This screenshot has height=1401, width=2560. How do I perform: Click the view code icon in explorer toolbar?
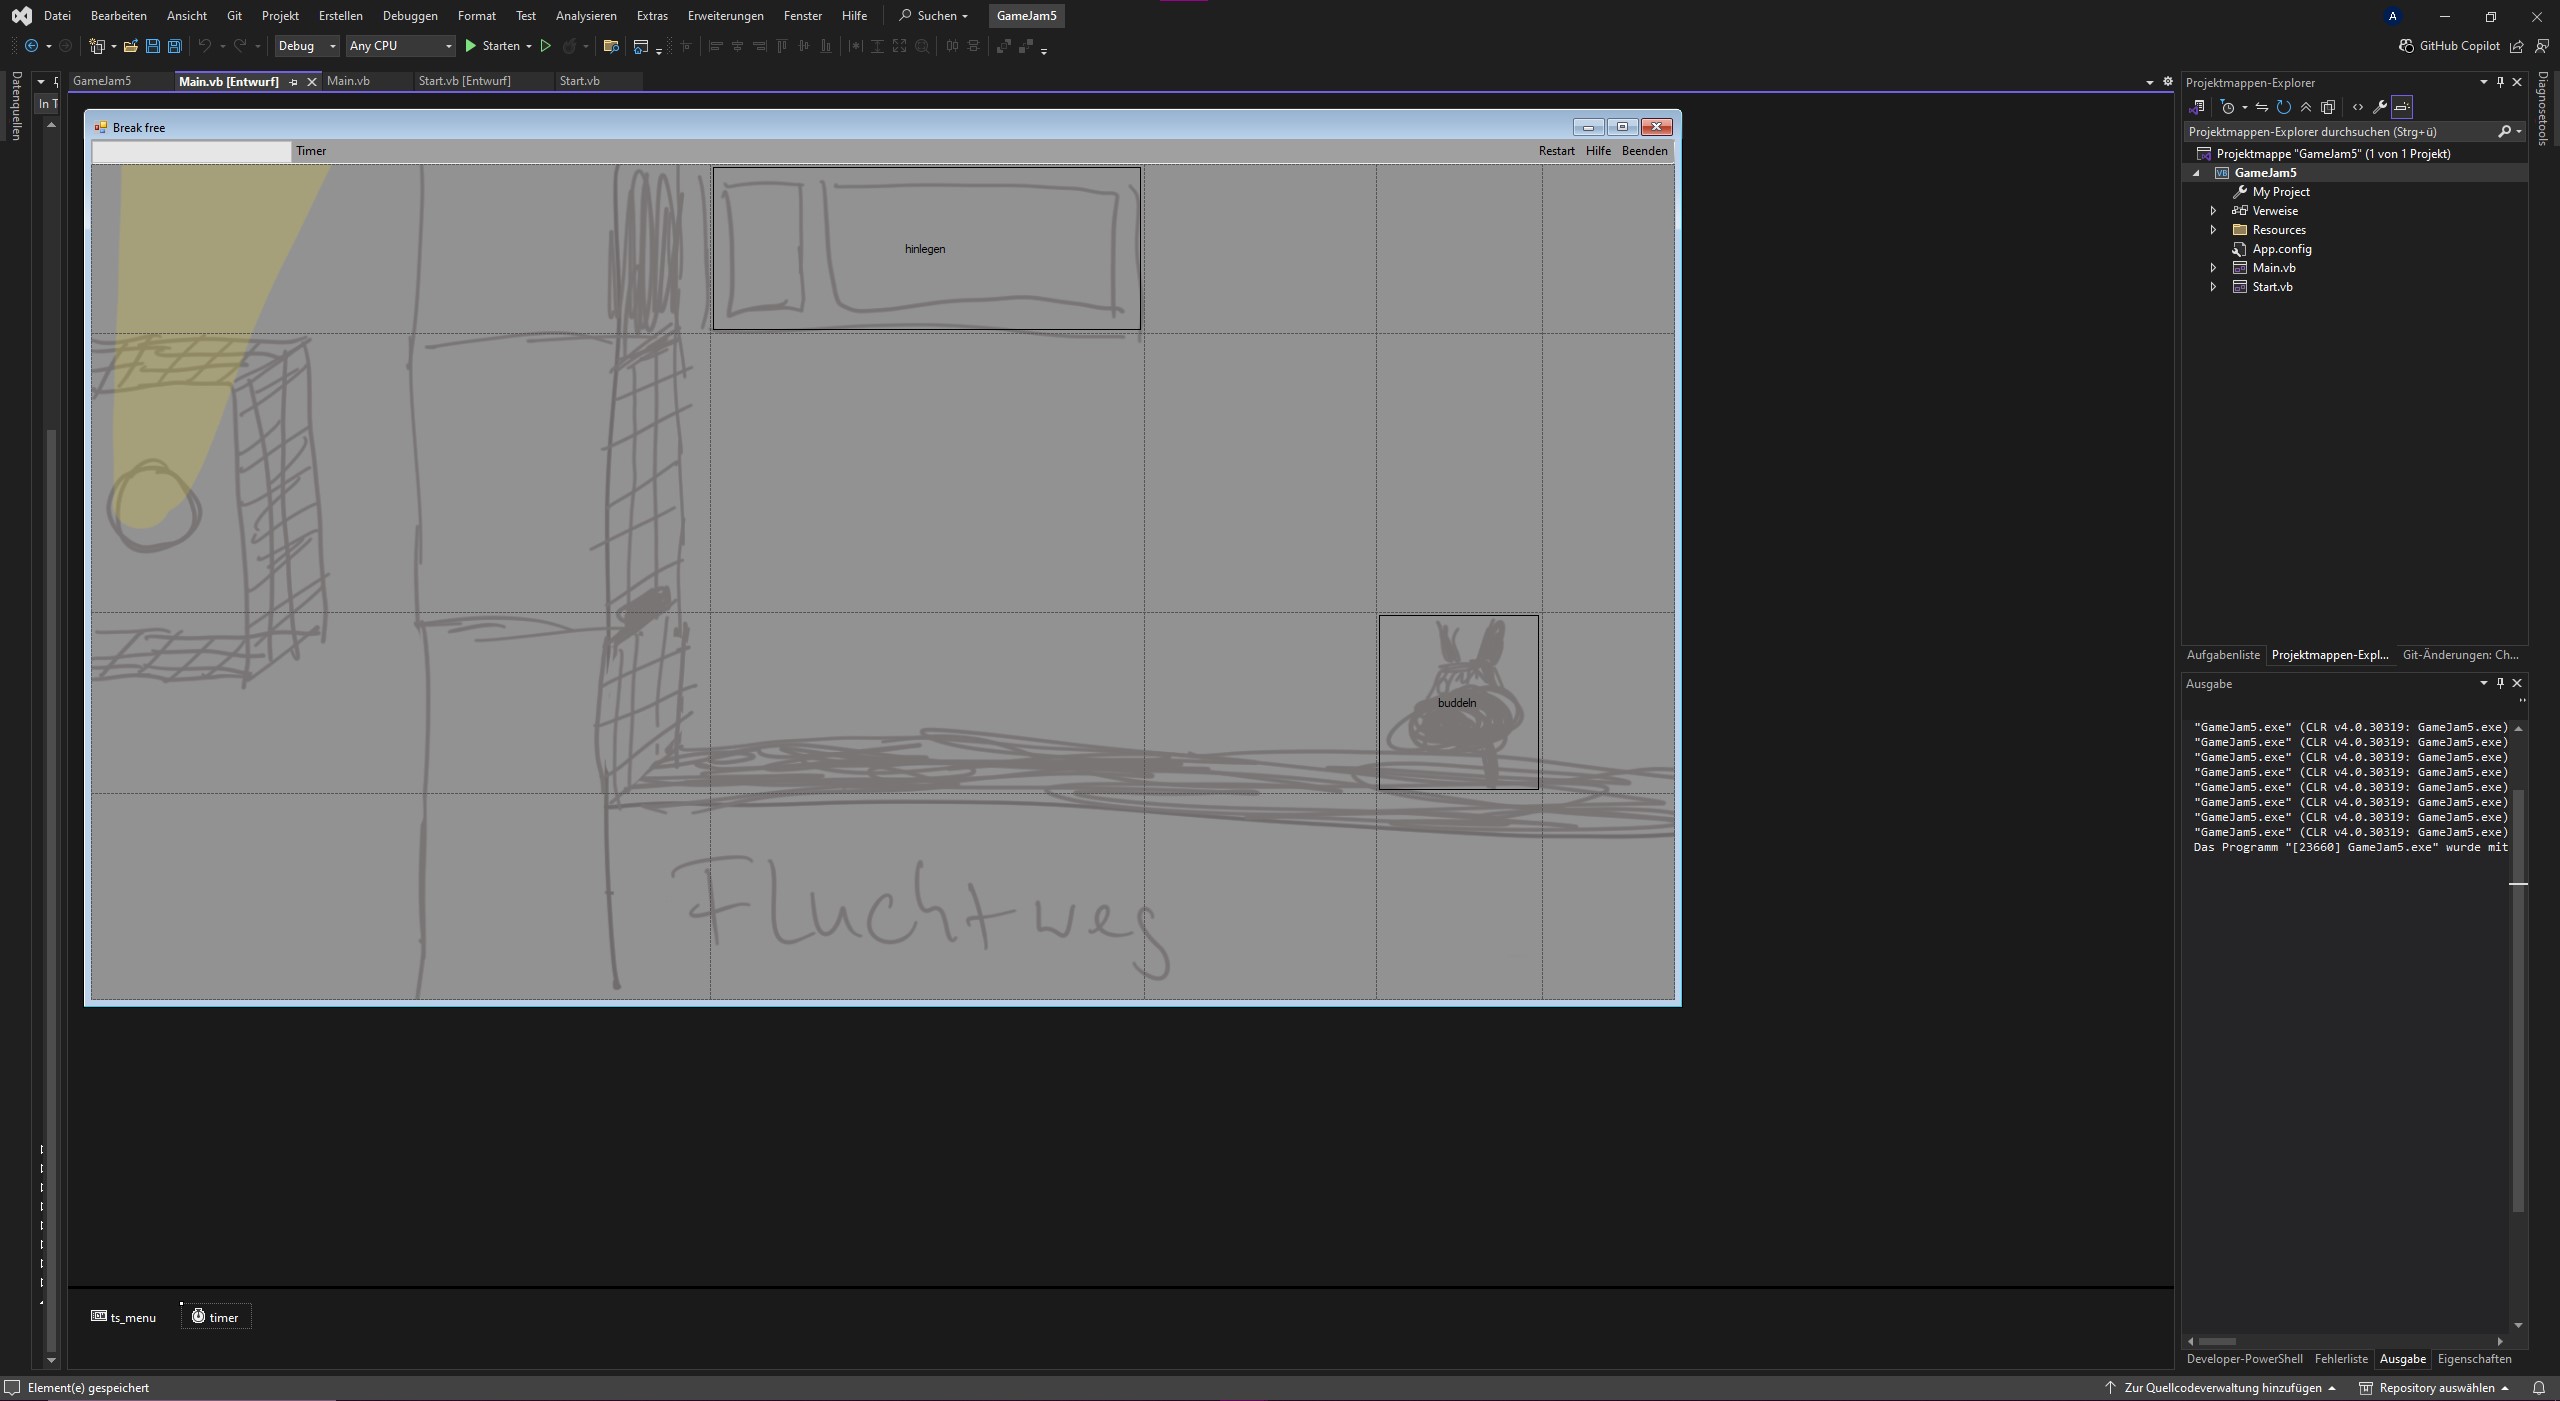[2357, 107]
